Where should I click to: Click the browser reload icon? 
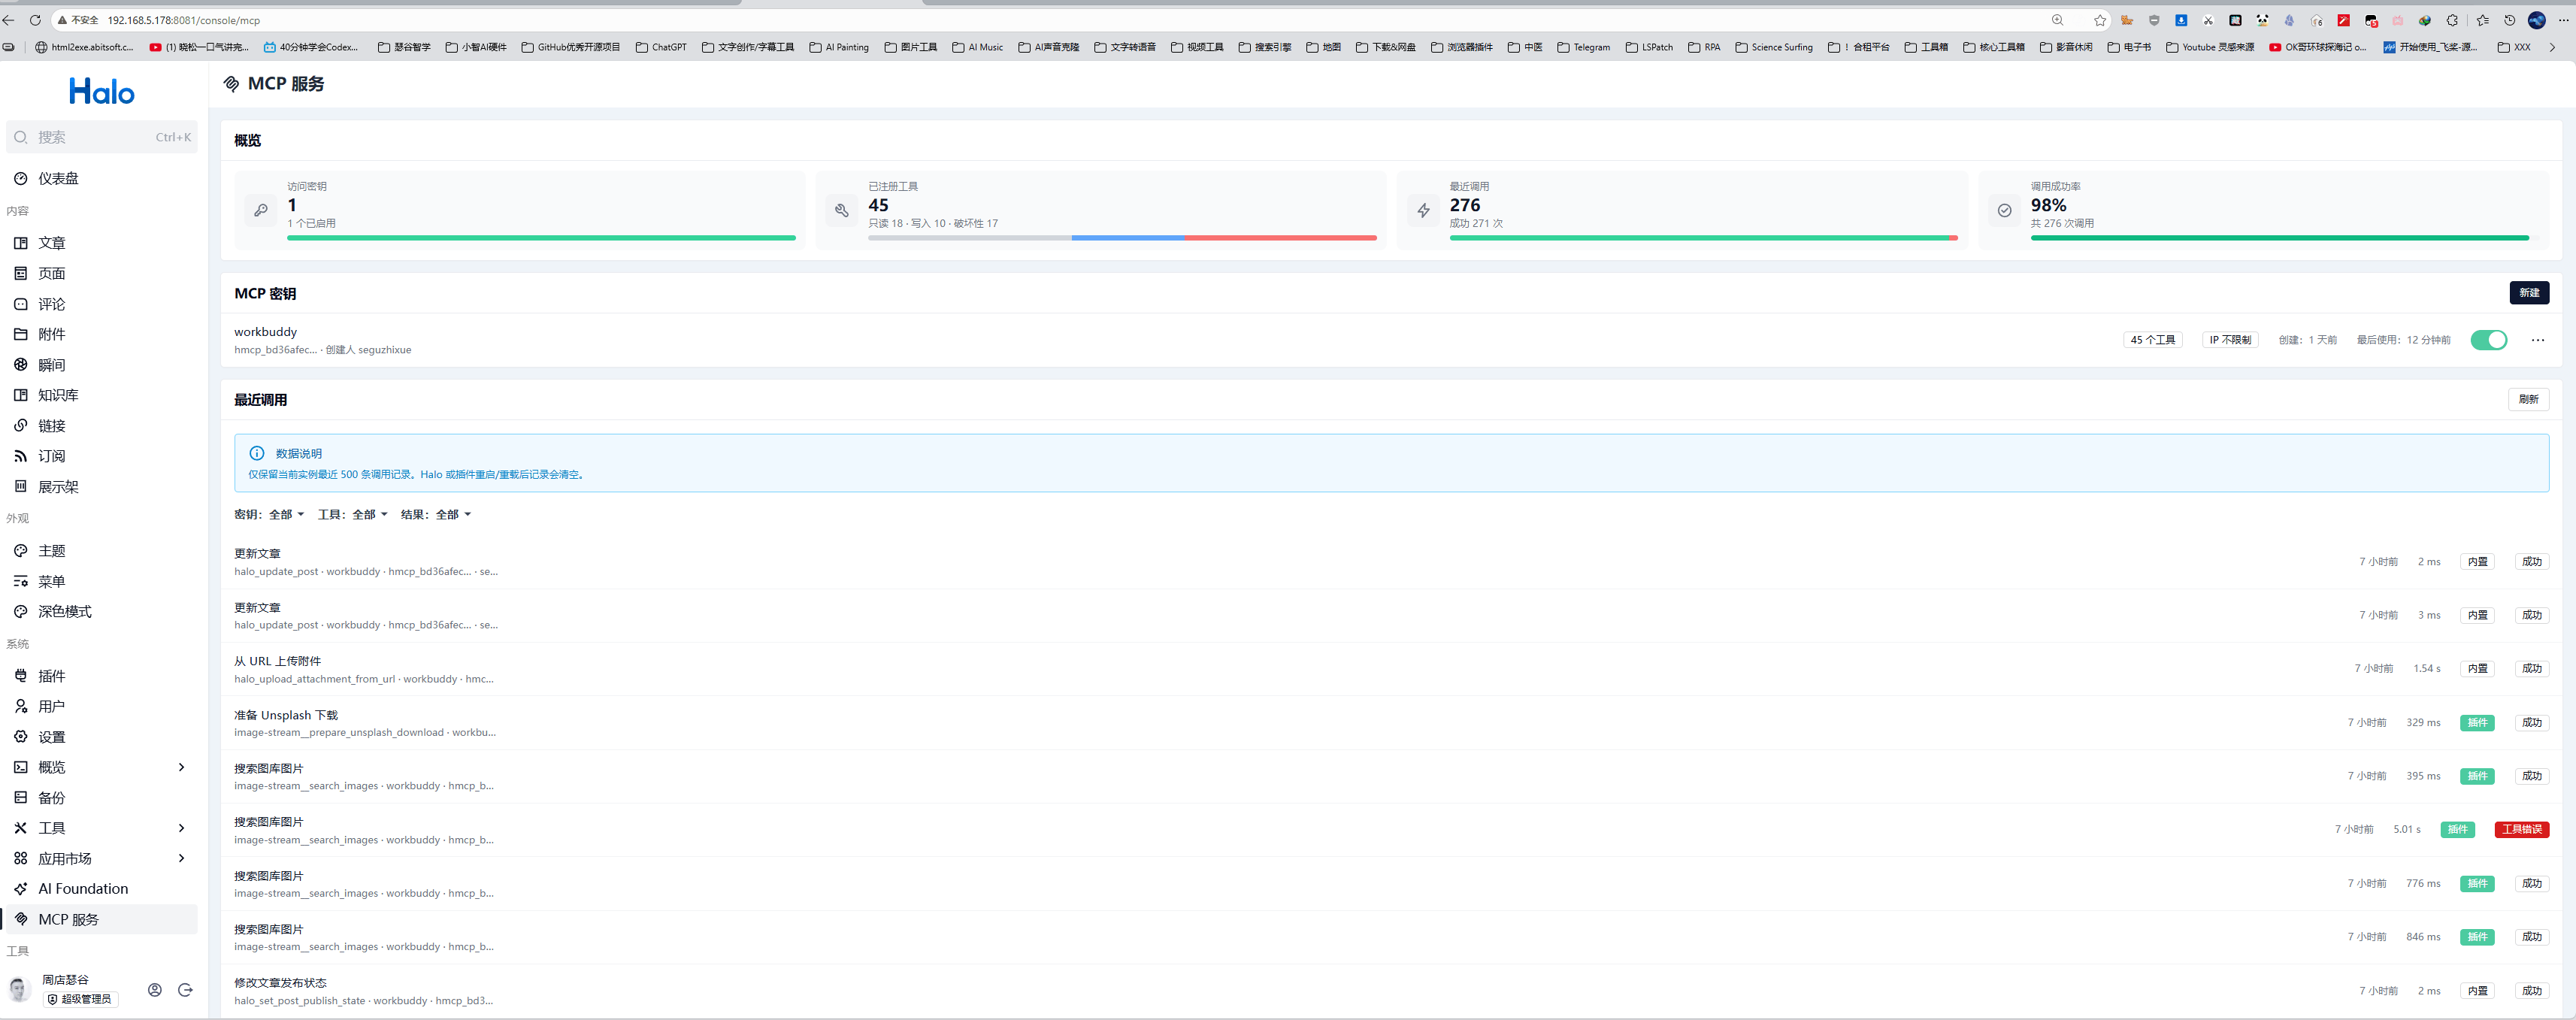pyautogui.click(x=35, y=20)
